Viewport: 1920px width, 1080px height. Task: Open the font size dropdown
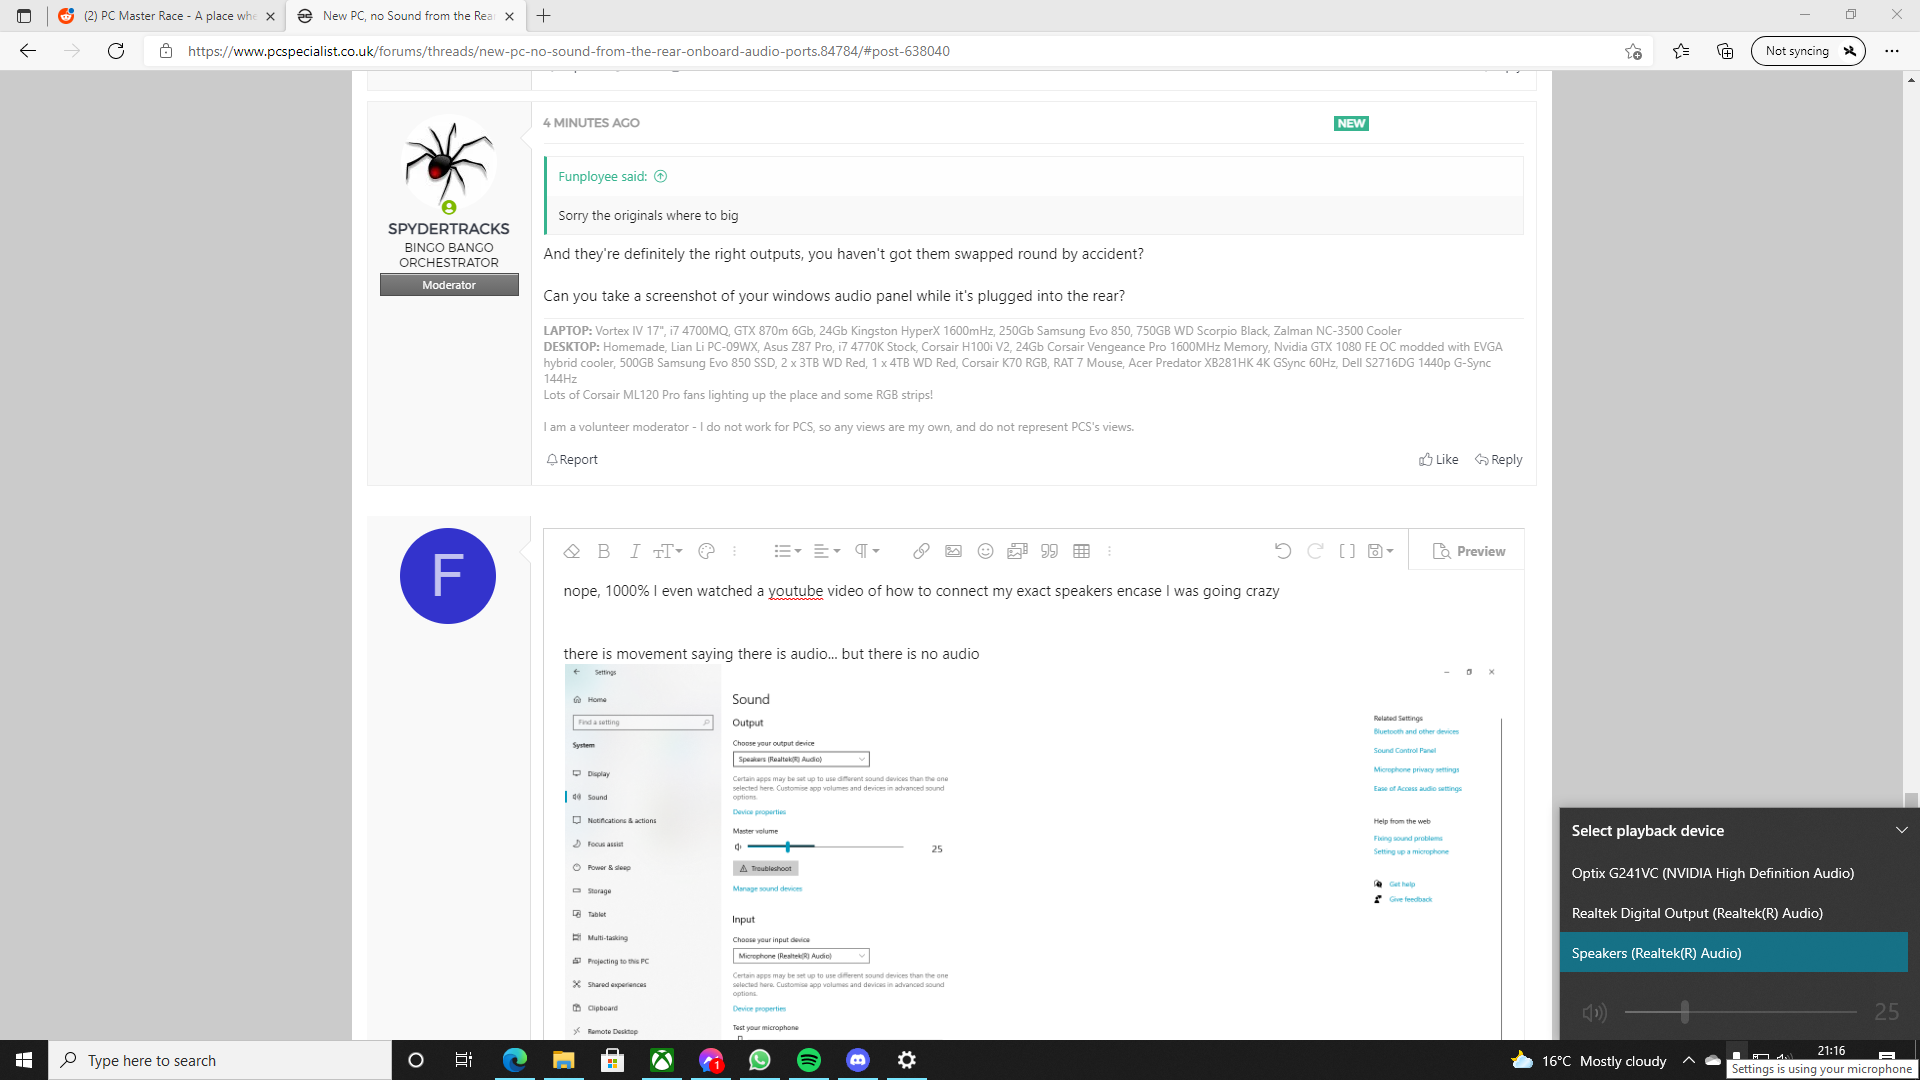667,551
